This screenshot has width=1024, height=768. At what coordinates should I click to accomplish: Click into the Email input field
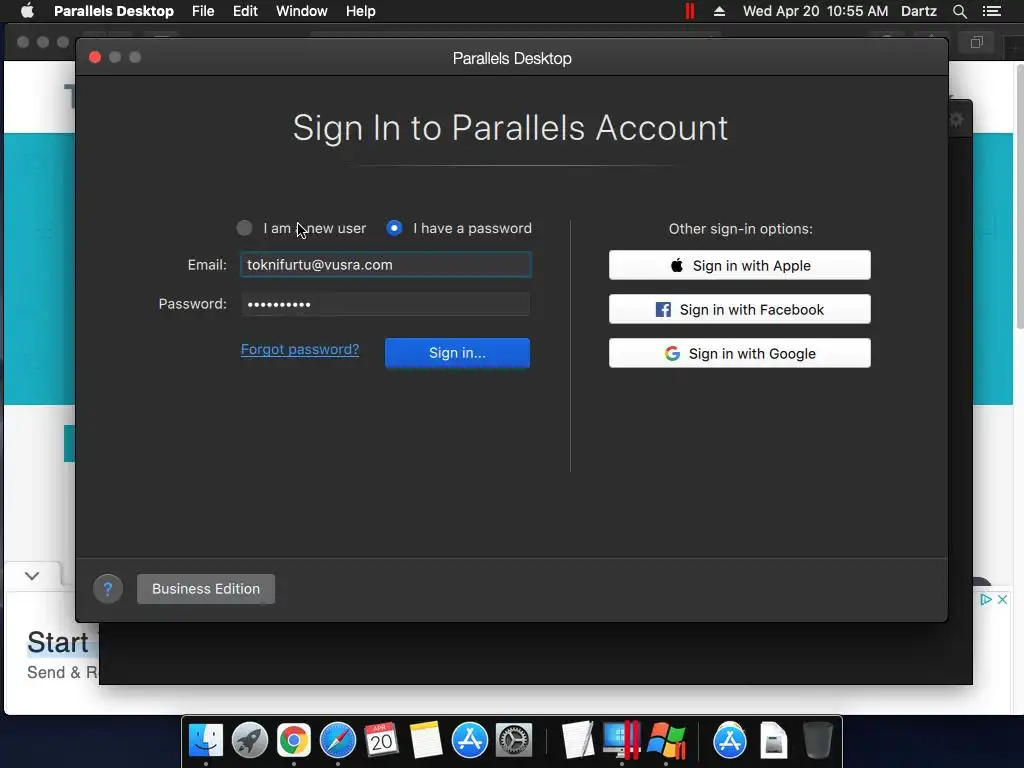click(386, 264)
